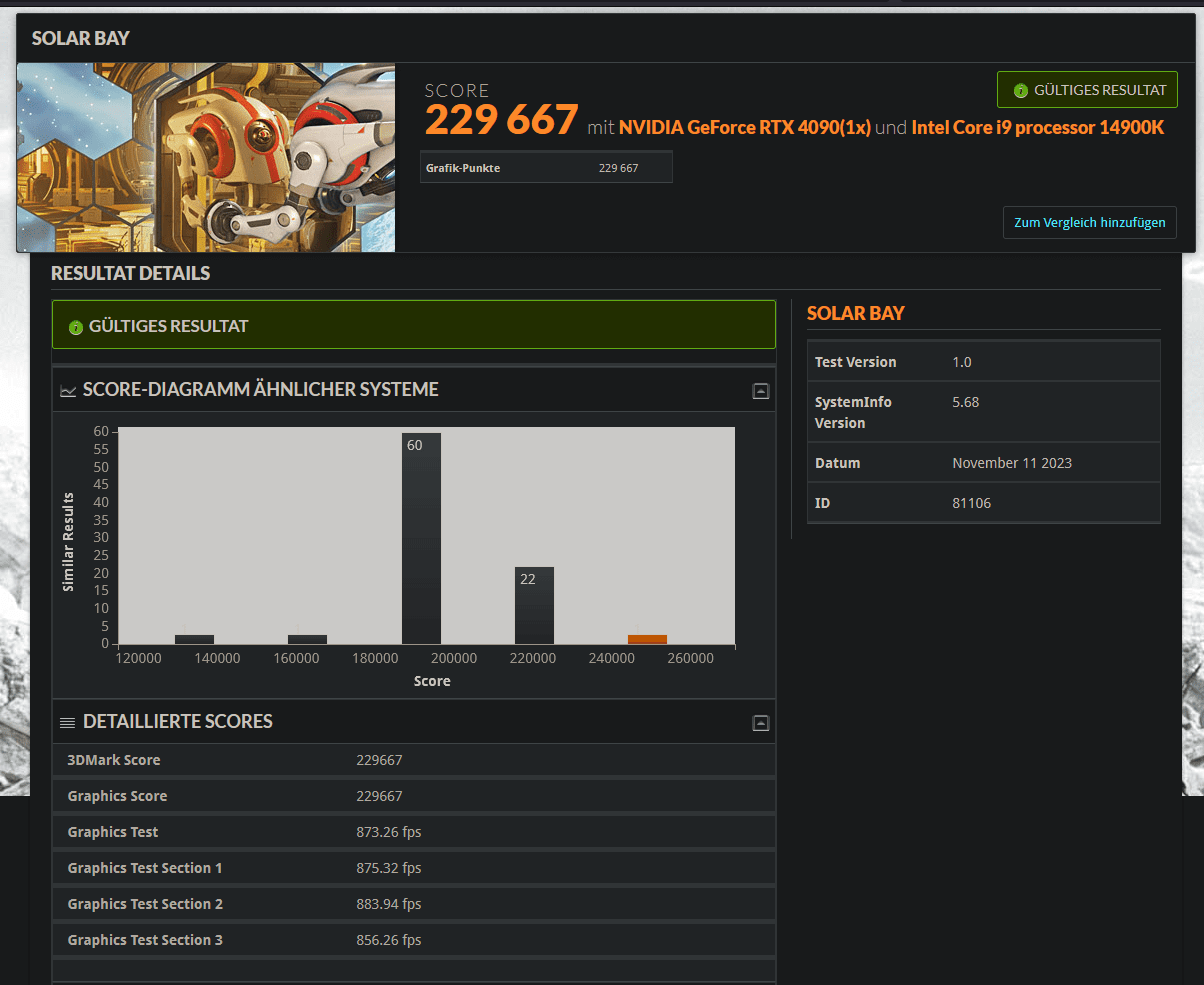This screenshot has height=985, width=1204.
Task: Click the Solar Bay benchmark thumbnail image
Action: tap(206, 157)
